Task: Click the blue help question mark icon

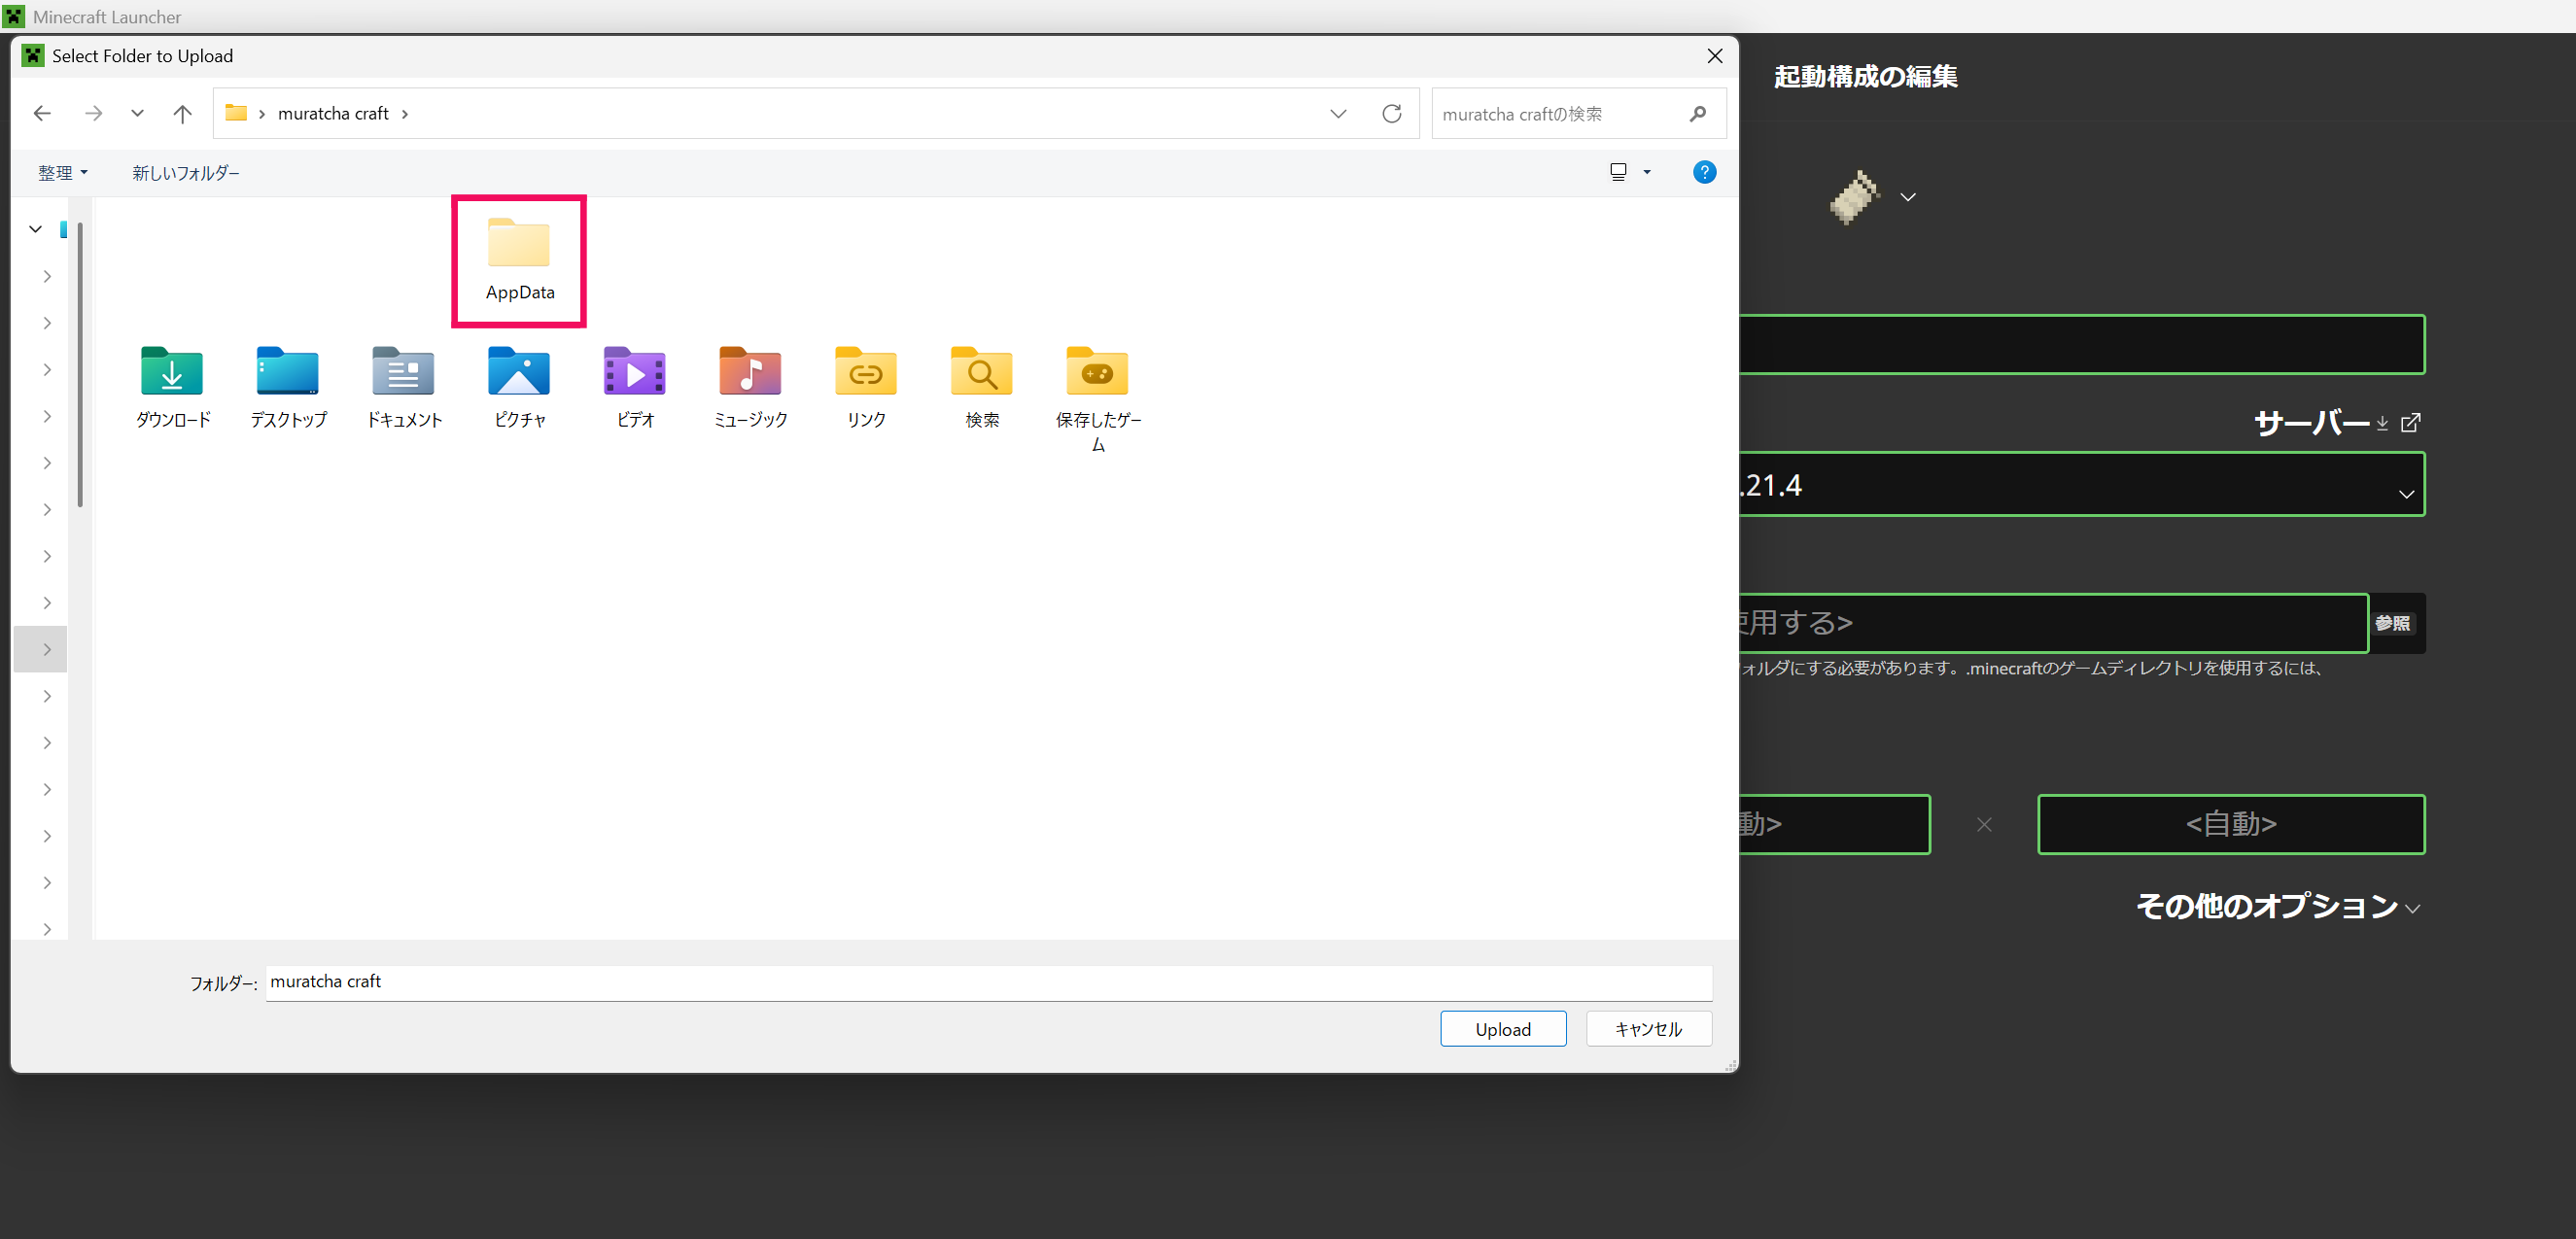Action: coord(1704,173)
